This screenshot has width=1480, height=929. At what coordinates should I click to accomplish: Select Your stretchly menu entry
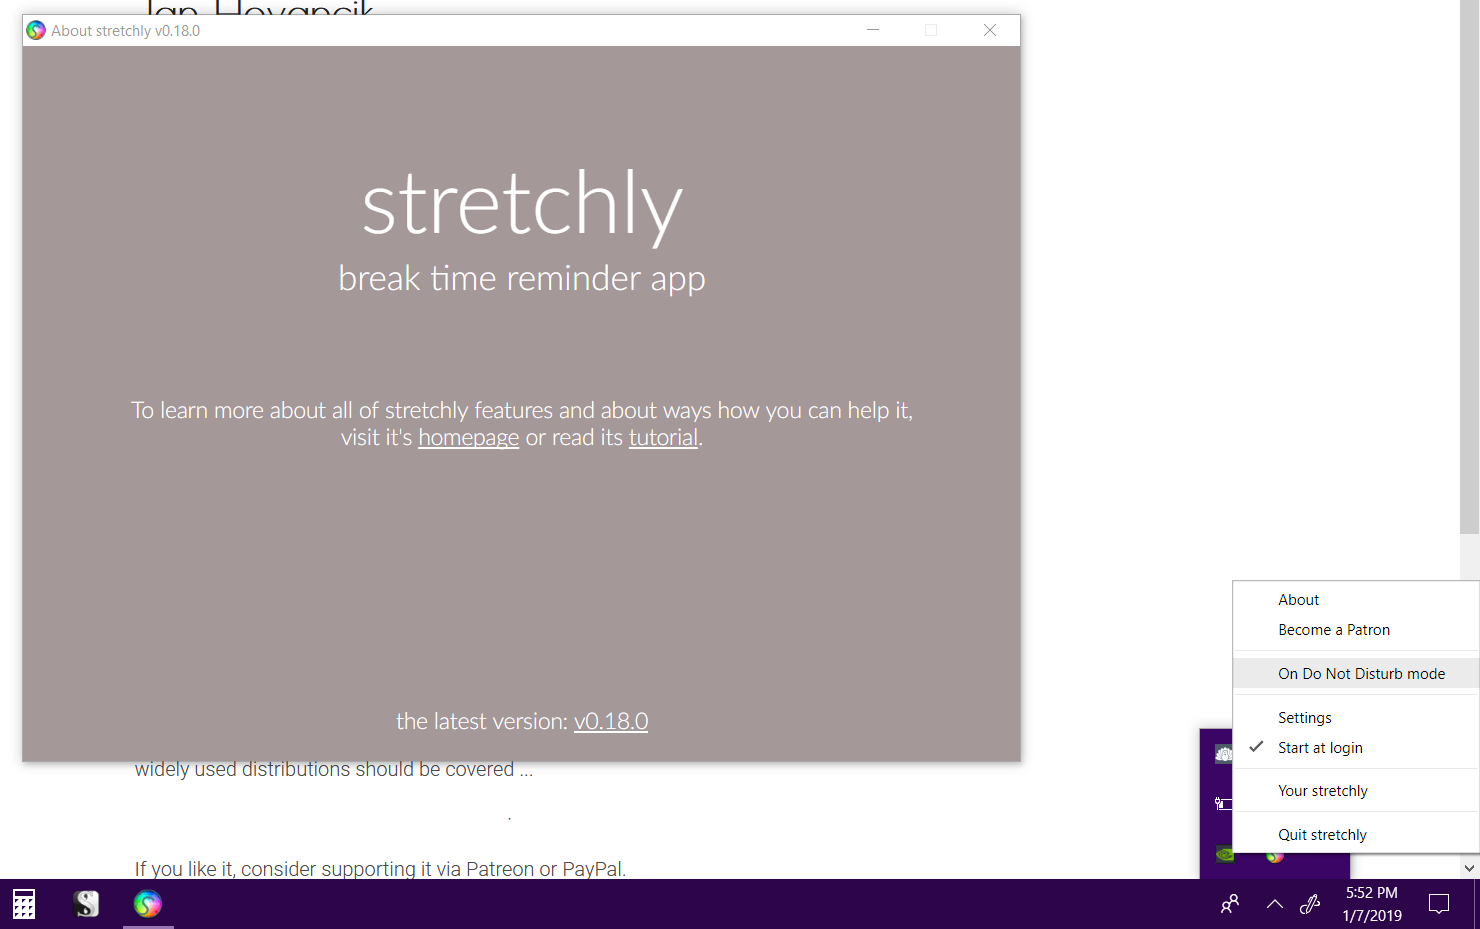(x=1356, y=791)
